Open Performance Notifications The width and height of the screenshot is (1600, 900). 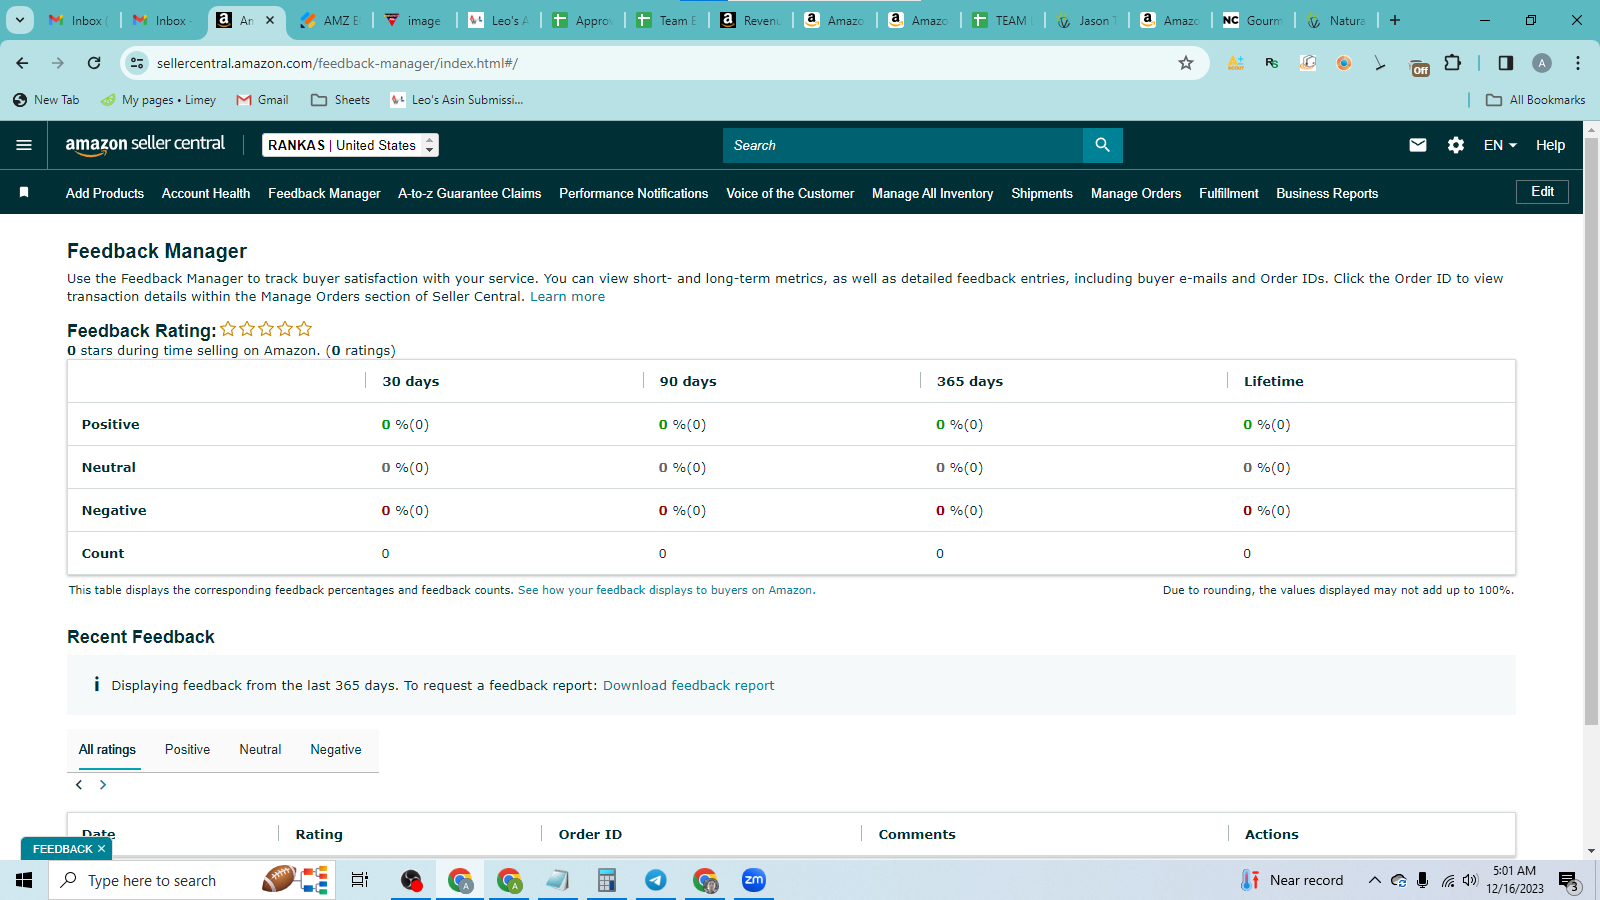point(634,193)
